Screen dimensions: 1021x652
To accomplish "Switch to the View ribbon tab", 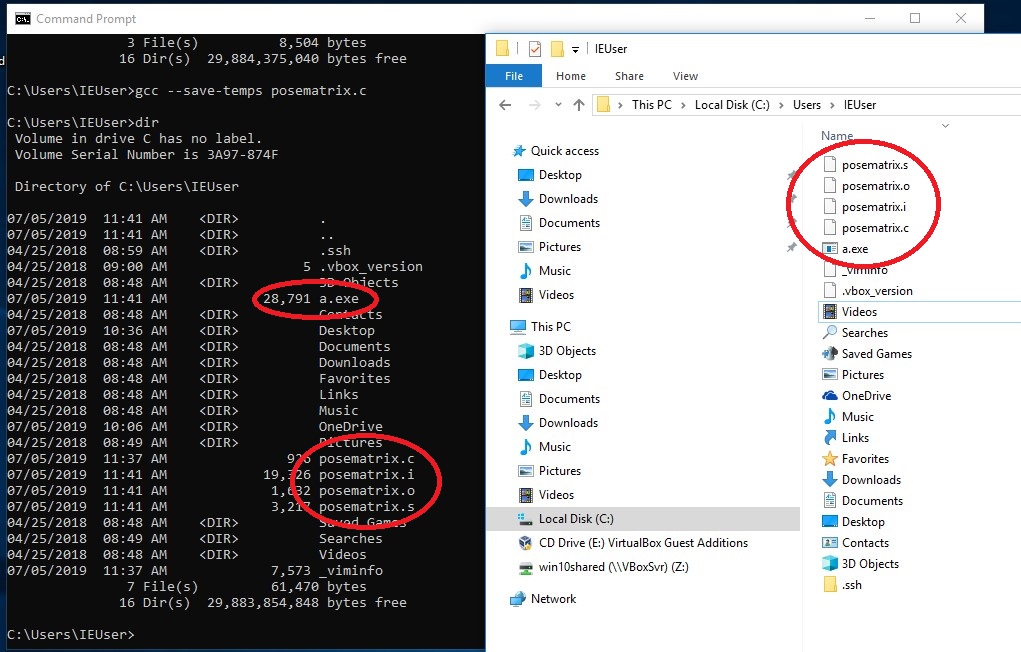I will [x=685, y=75].
